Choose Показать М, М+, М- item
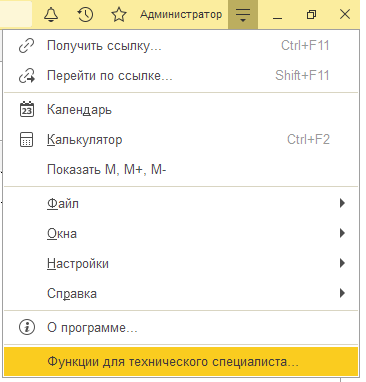366x382 pixels. pos(181,170)
